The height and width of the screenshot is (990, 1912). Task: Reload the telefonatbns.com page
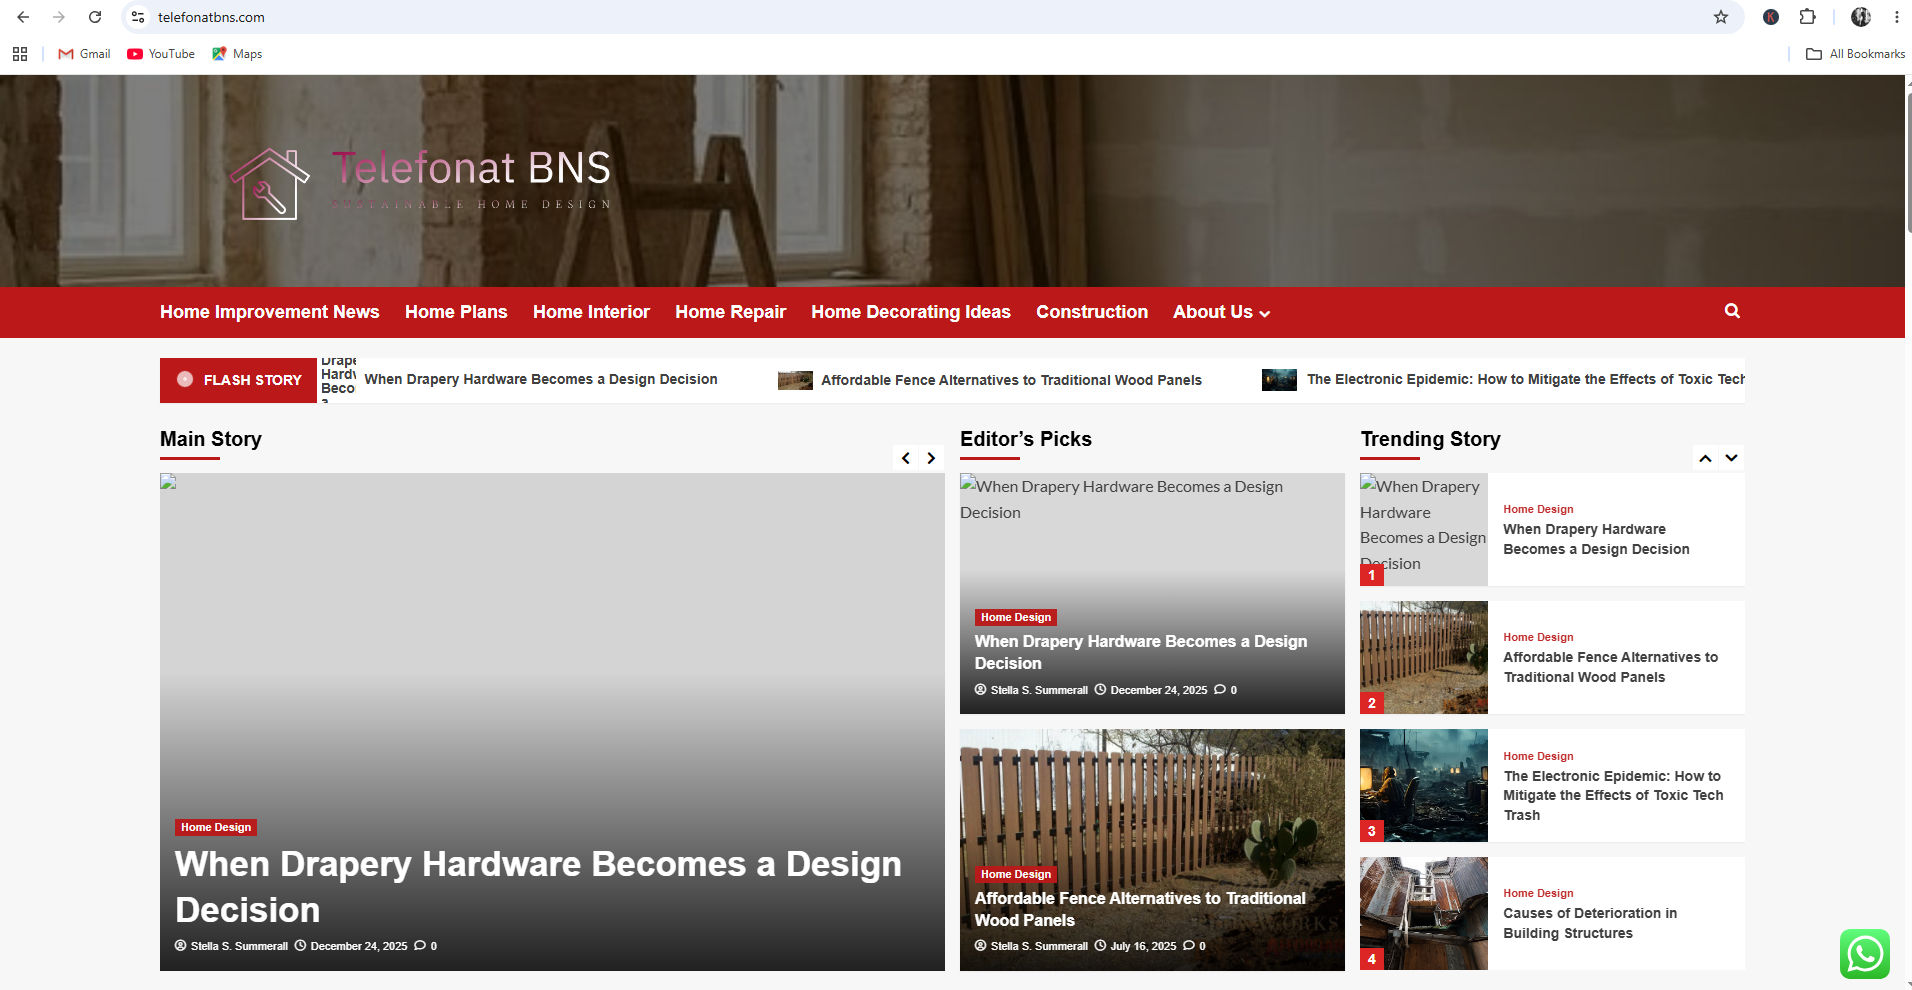pyautogui.click(x=95, y=17)
